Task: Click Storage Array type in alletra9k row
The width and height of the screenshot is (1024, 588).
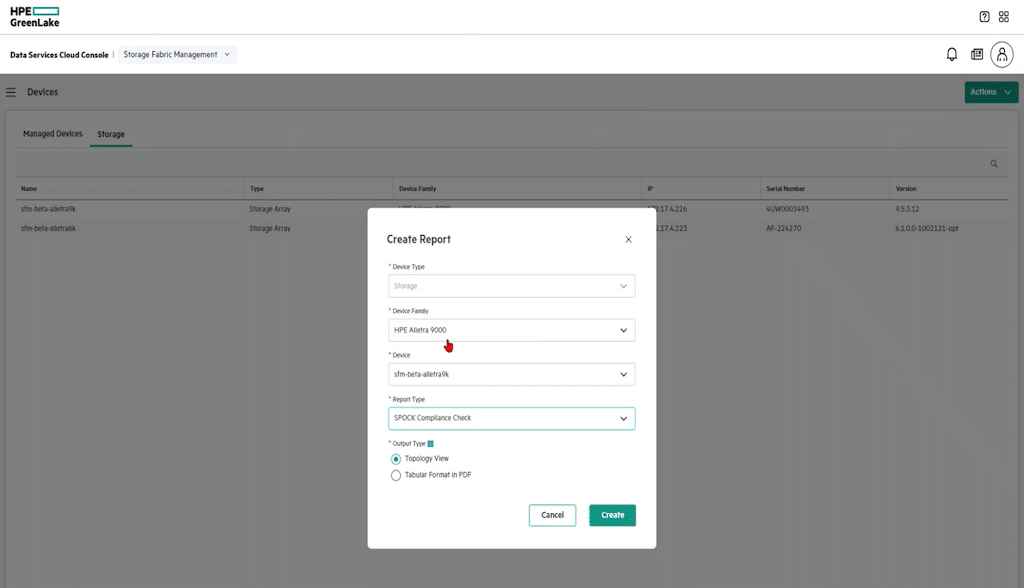Action: tap(270, 209)
